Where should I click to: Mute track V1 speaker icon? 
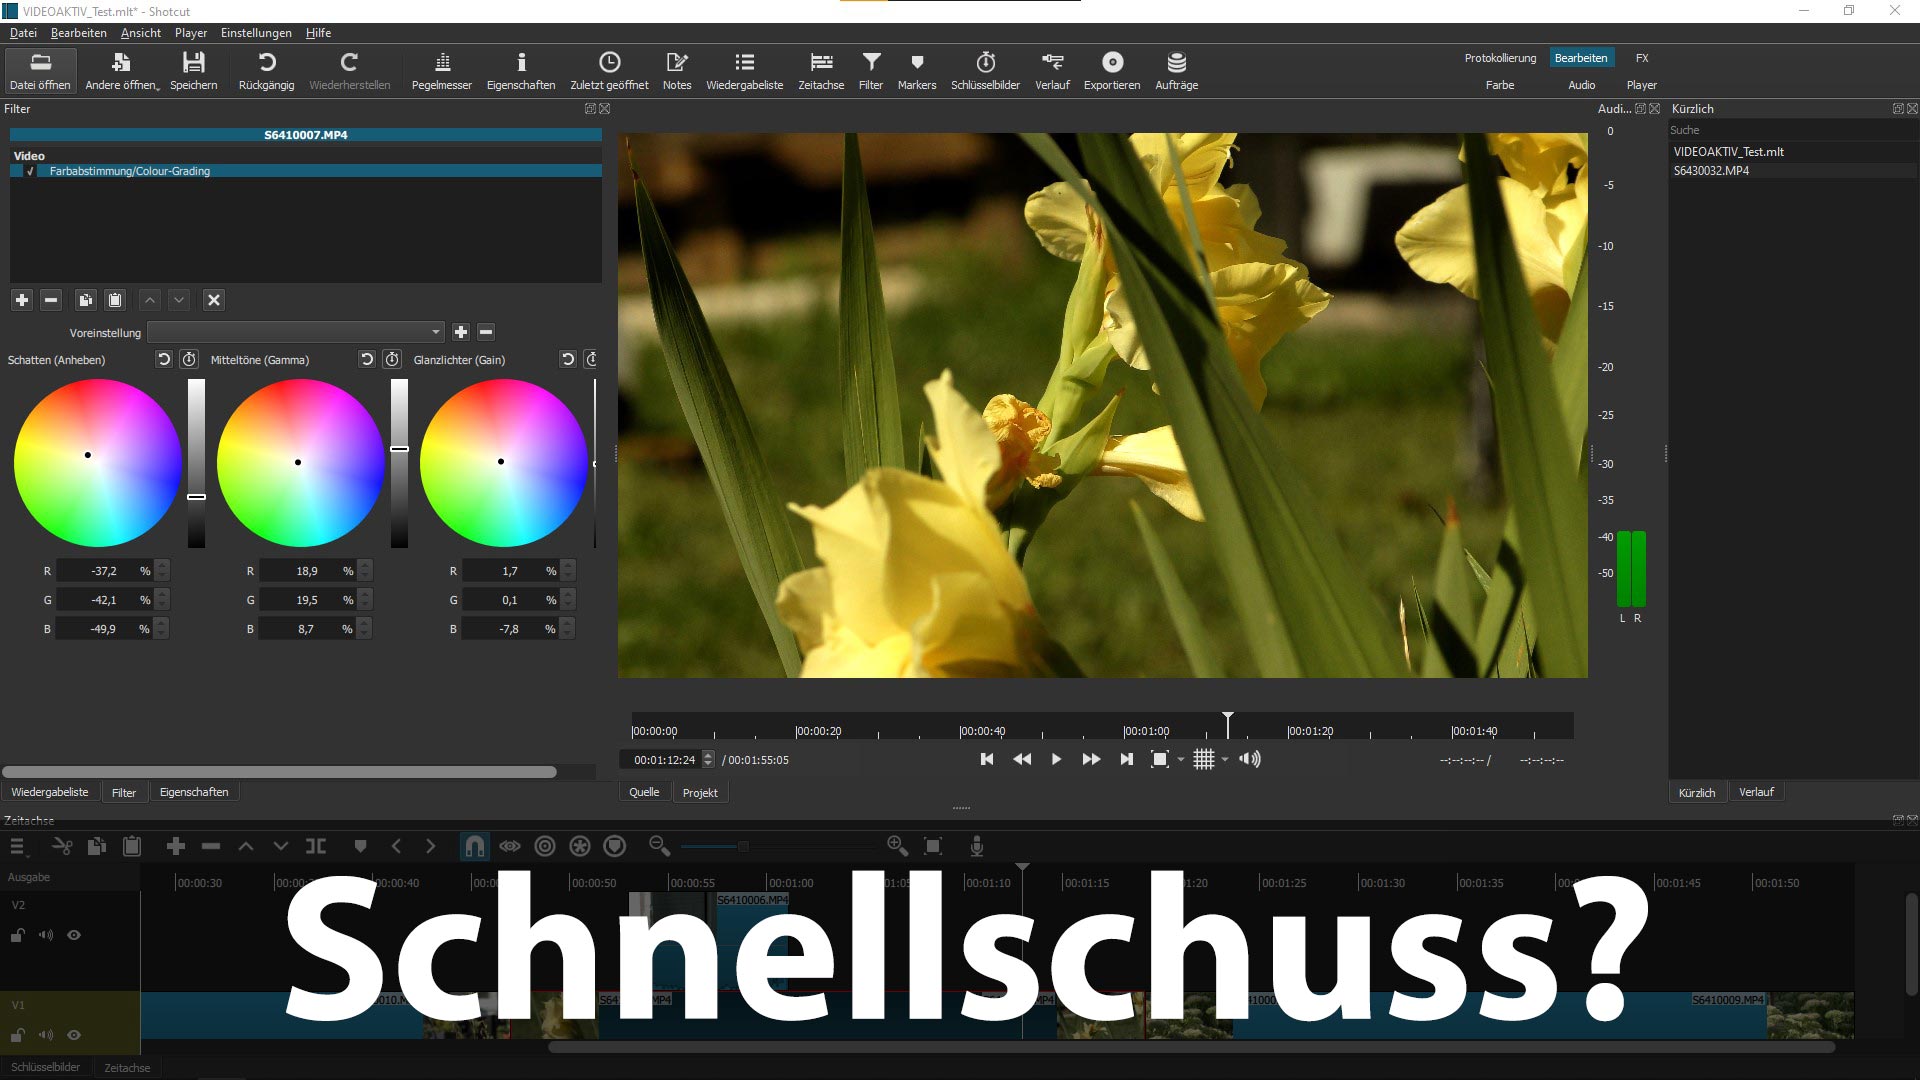(45, 1035)
